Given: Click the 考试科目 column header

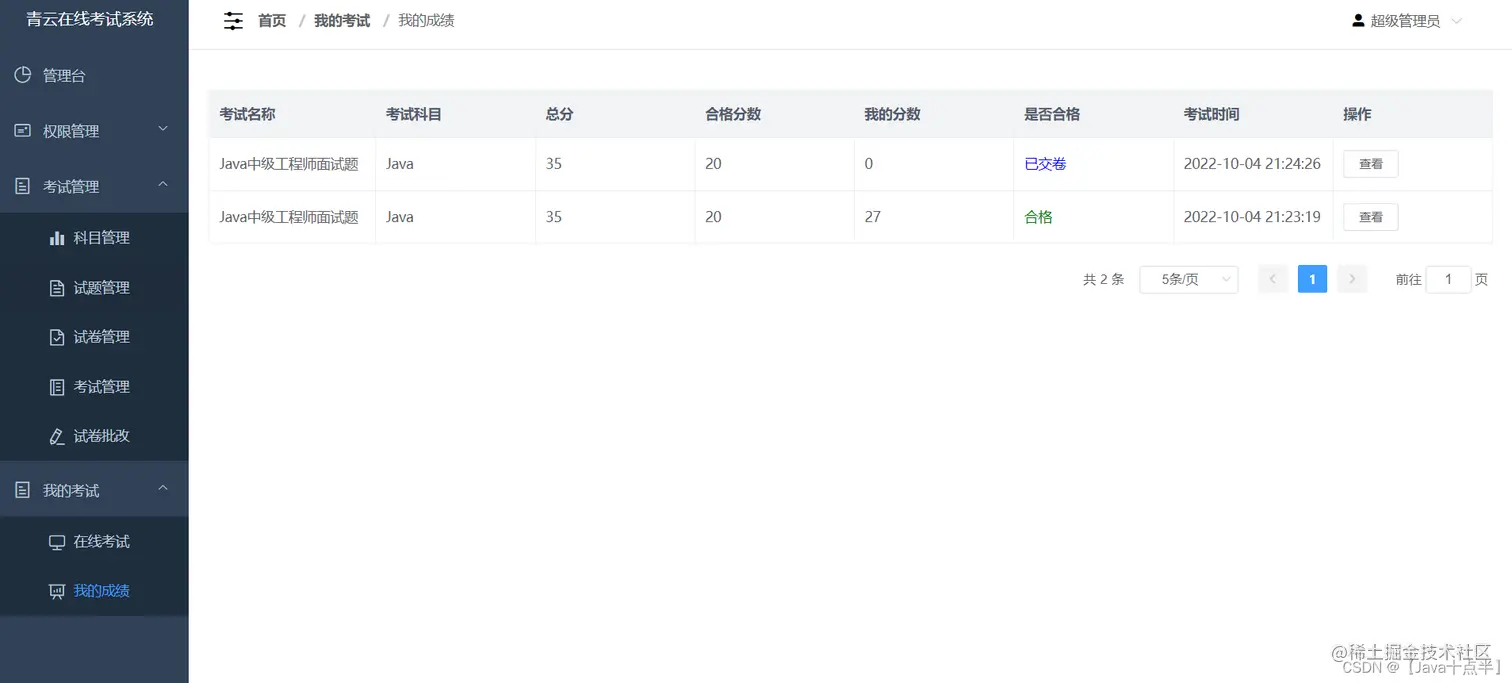Looking at the screenshot, I should (x=413, y=114).
